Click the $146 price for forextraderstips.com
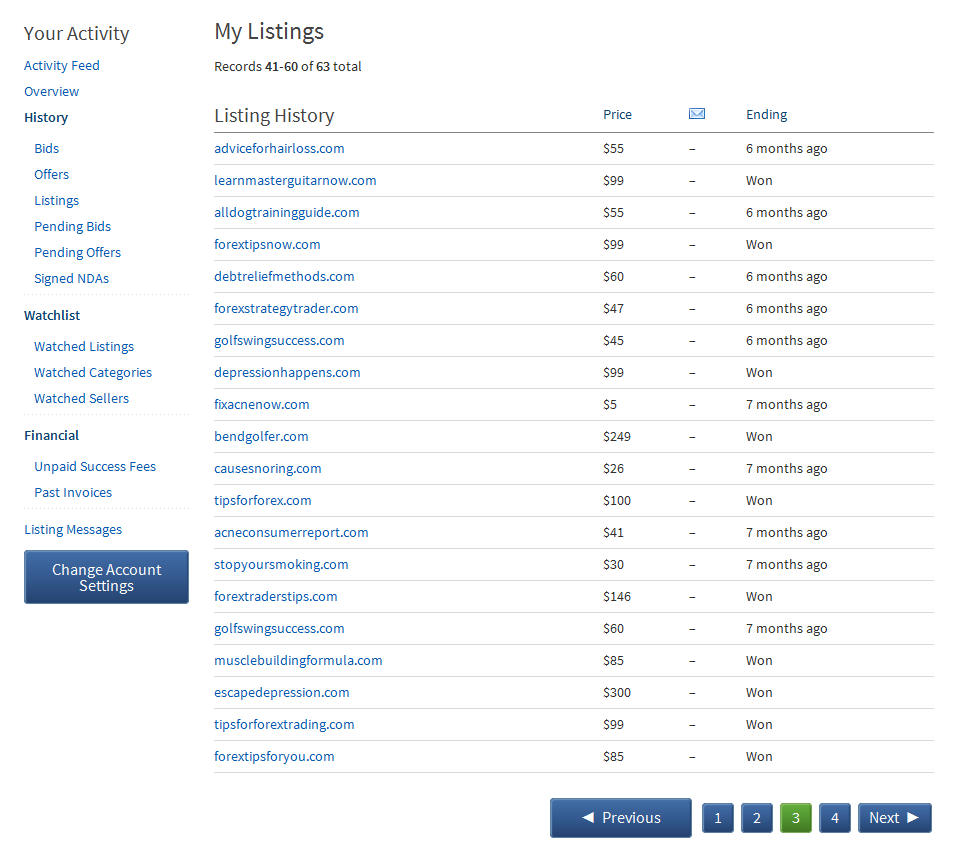Screen dimensions: 953x846 (x=616, y=597)
